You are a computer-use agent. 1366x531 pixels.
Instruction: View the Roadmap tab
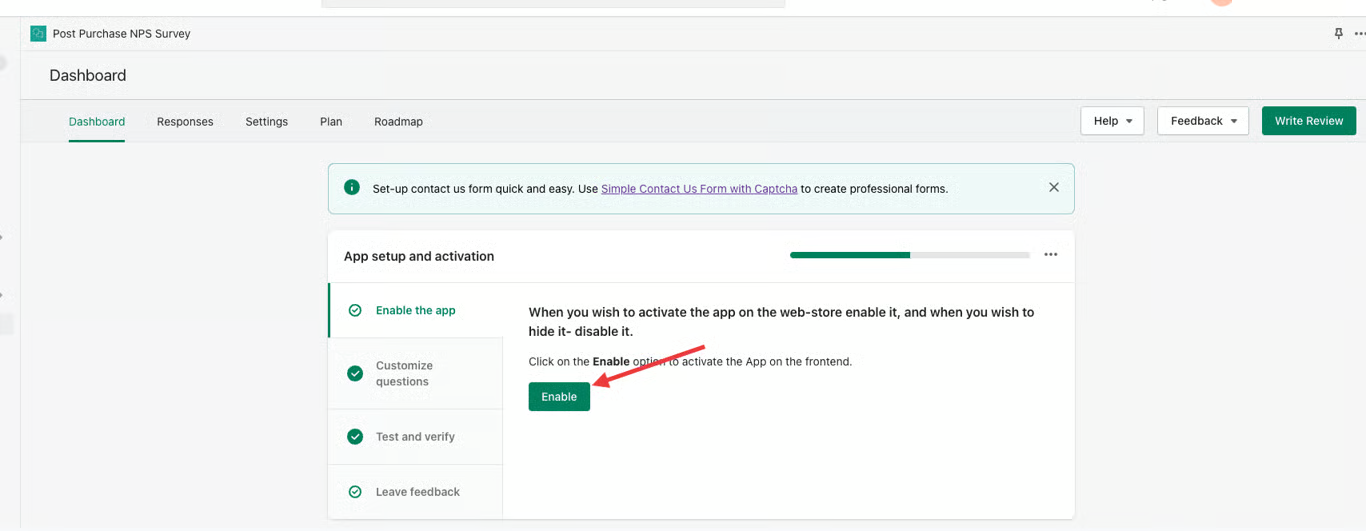click(398, 121)
